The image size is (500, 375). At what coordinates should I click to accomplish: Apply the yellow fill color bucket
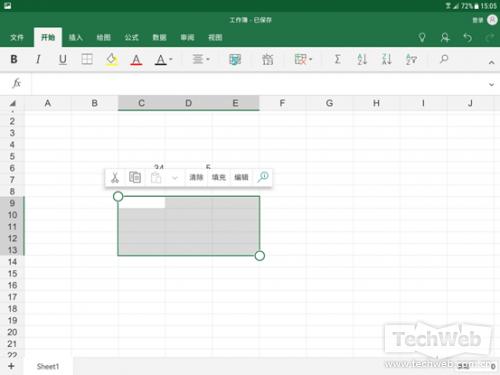point(112,60)
